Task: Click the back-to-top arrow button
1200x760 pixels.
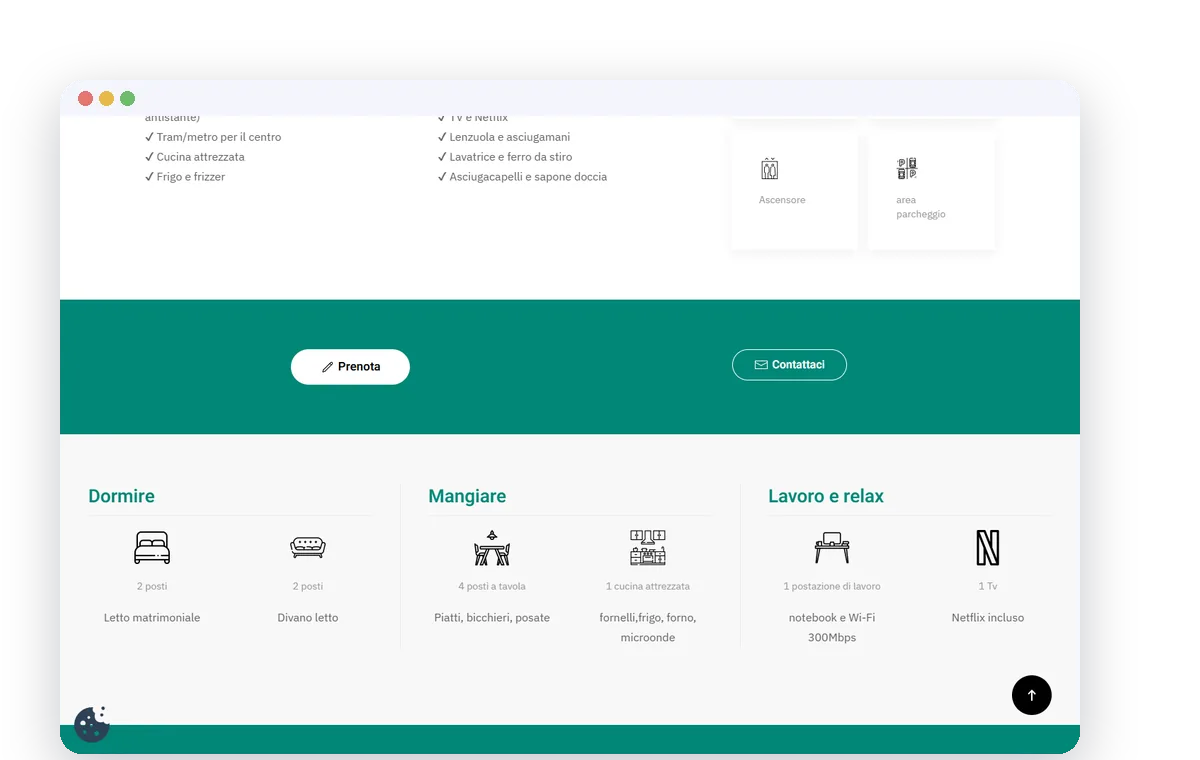Action: tap(1032, 695)
